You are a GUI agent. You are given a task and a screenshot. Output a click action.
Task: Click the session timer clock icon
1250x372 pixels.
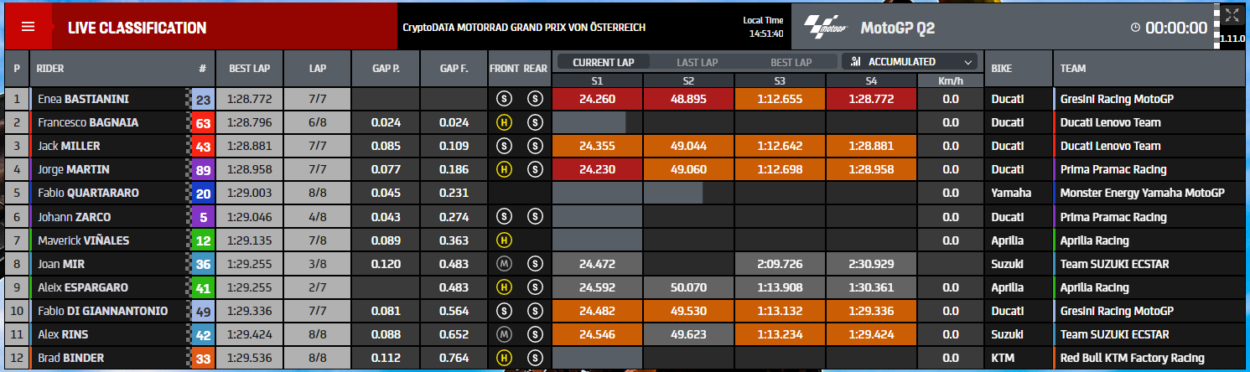pyautogui.click(x=1136, y=28)
